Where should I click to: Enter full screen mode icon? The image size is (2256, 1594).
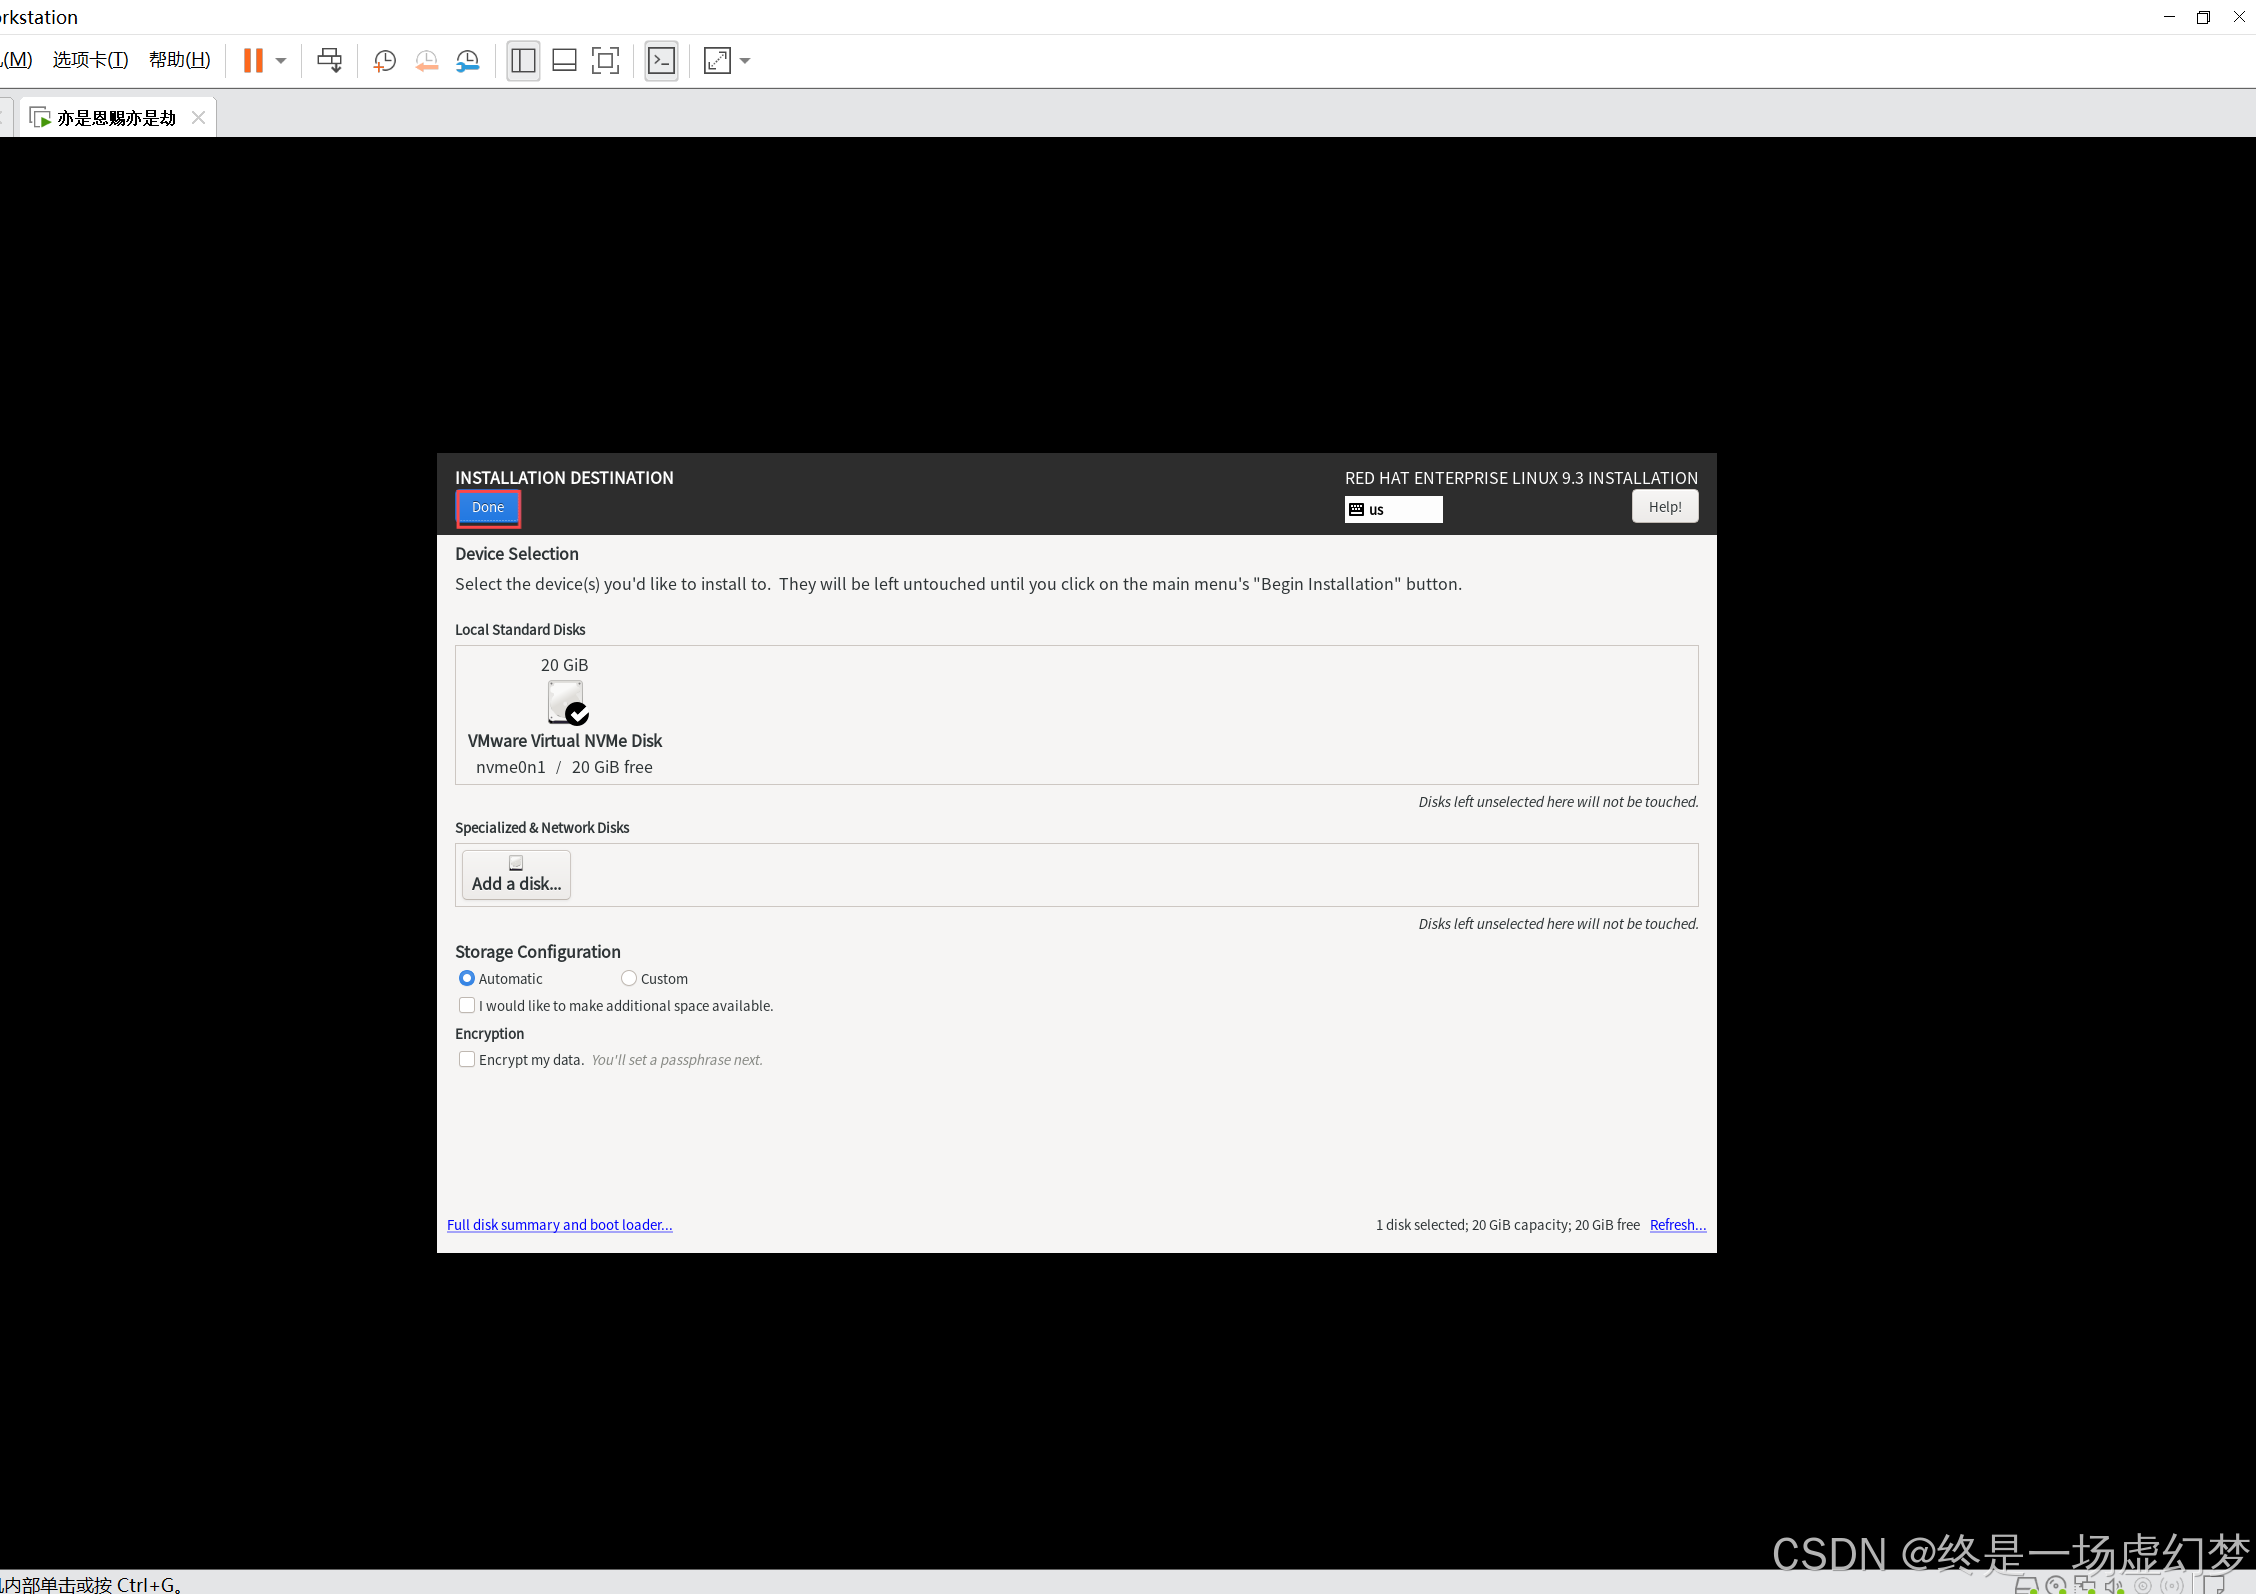point(605,61)
